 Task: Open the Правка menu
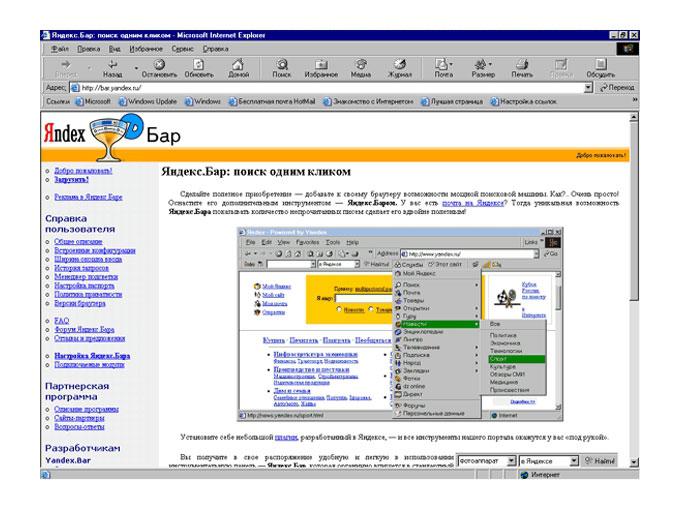[88, 49]
